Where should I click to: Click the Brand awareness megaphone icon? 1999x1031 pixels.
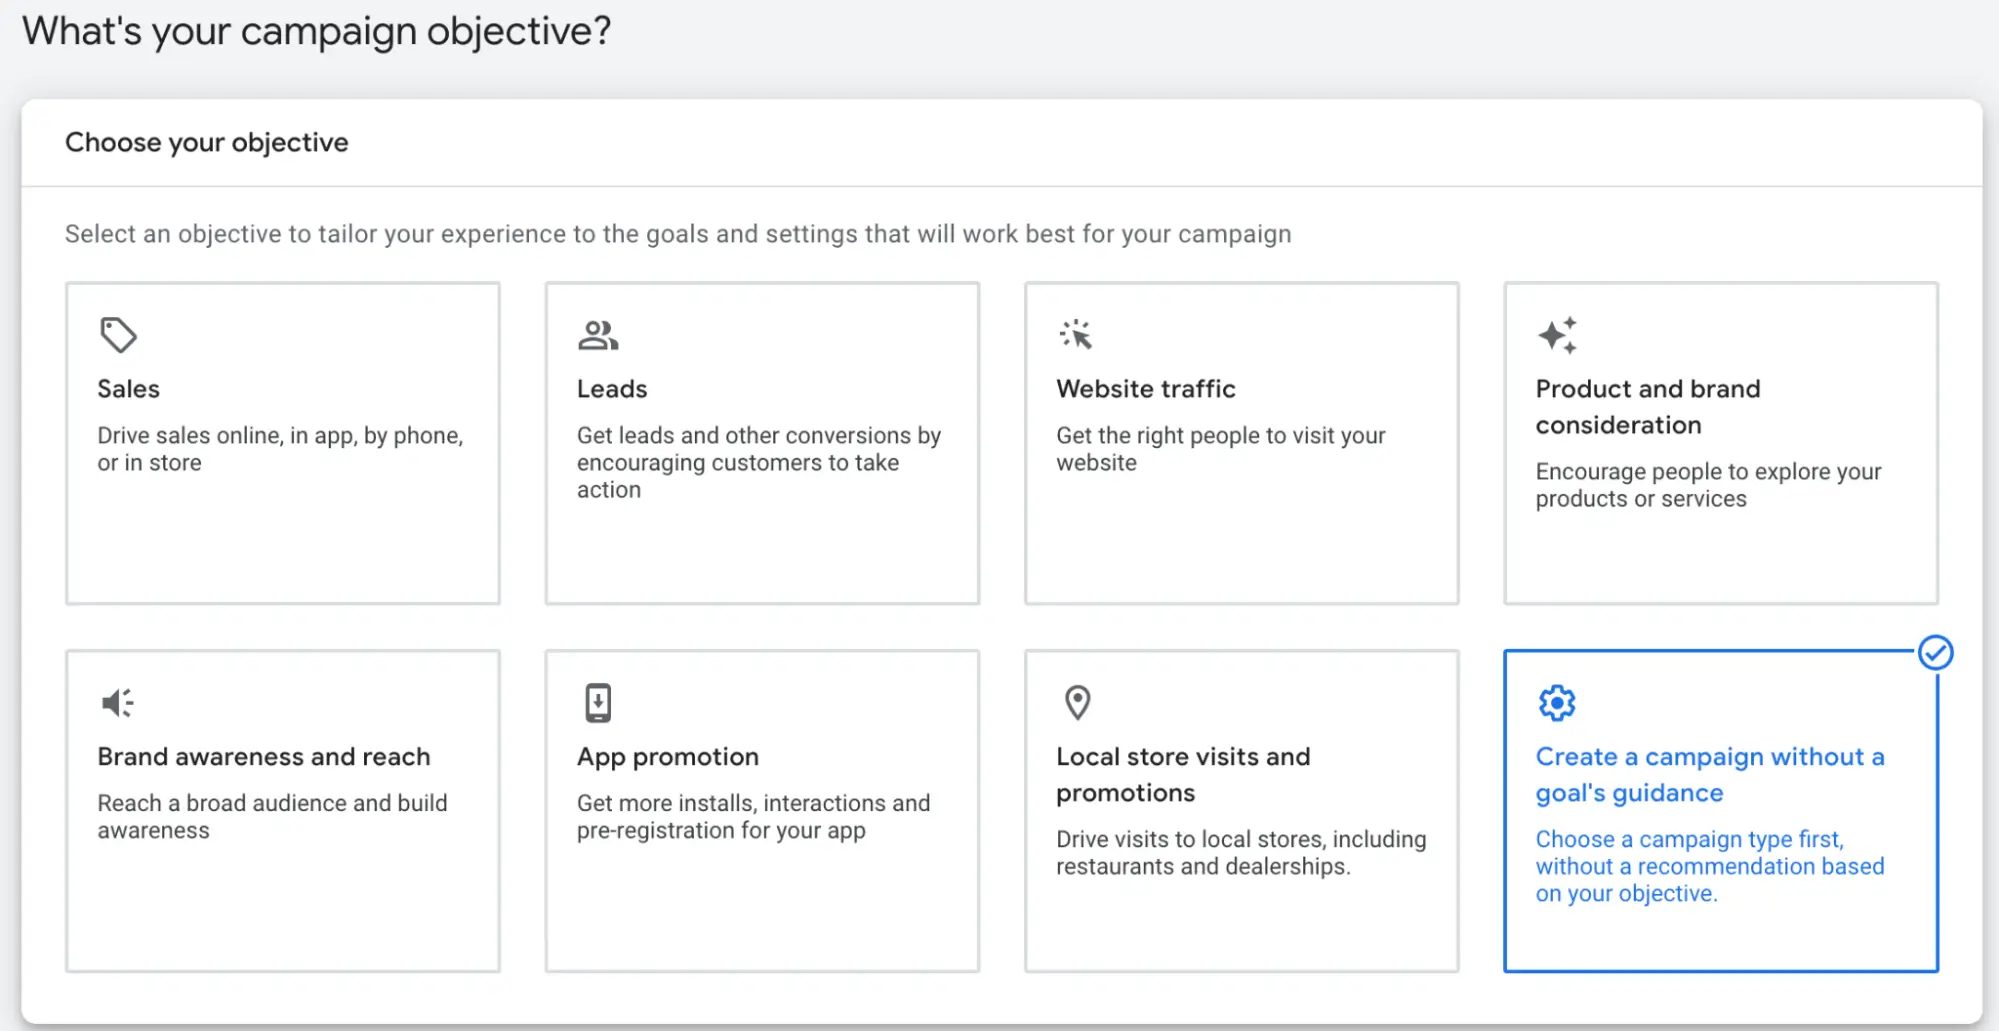pyautogui.click(x=117, y=703)
